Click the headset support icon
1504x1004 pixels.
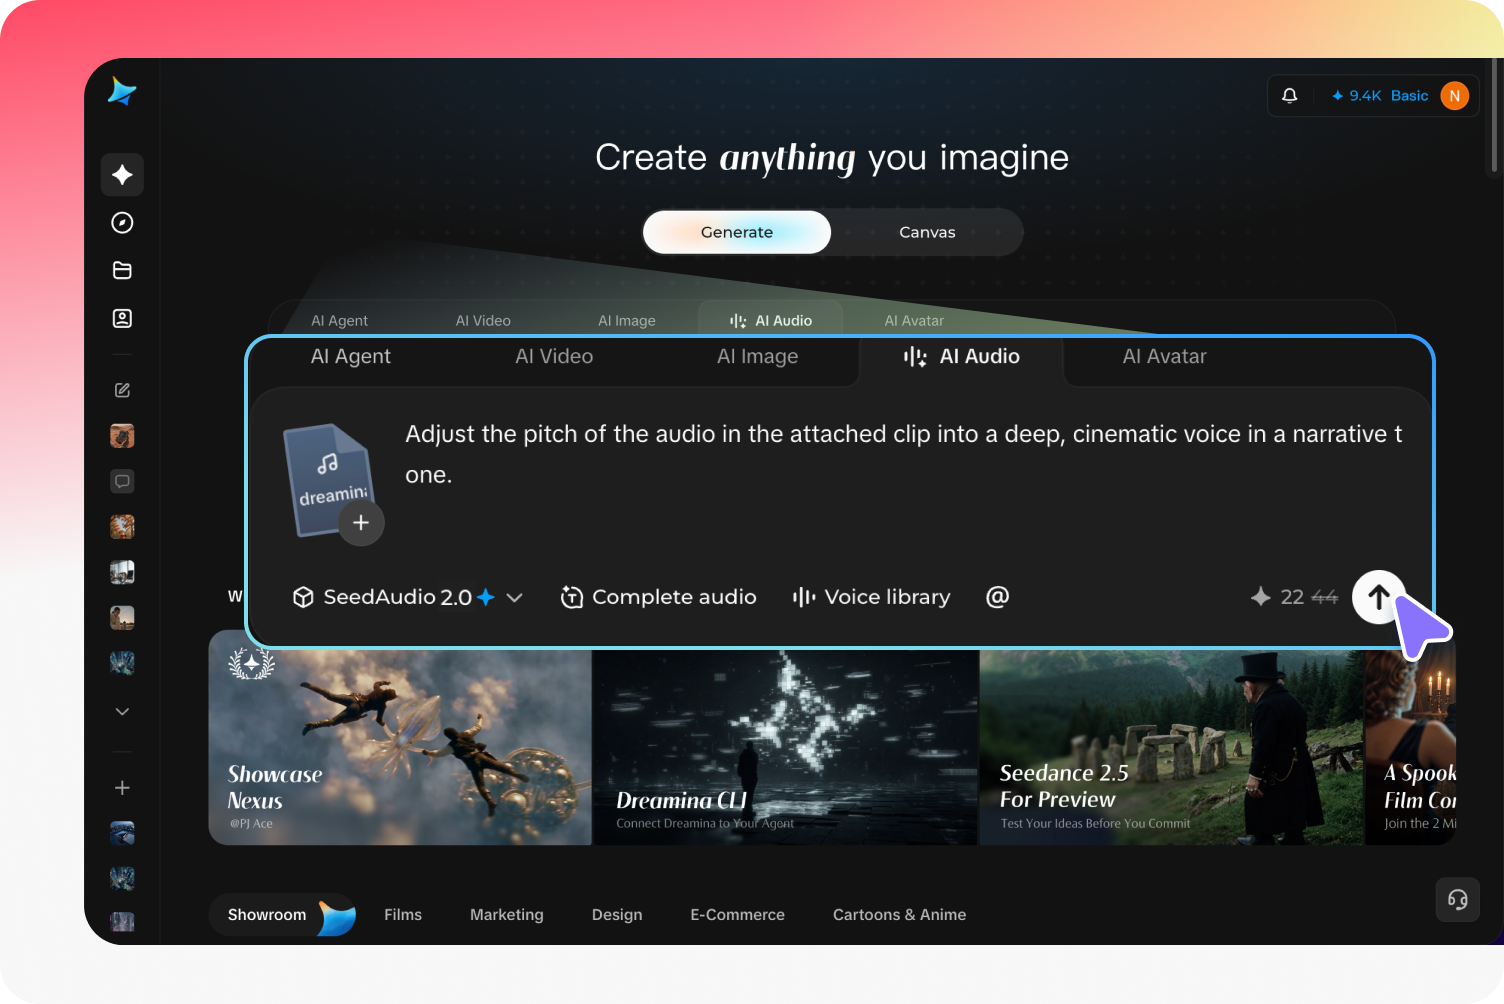point(1458,900)
